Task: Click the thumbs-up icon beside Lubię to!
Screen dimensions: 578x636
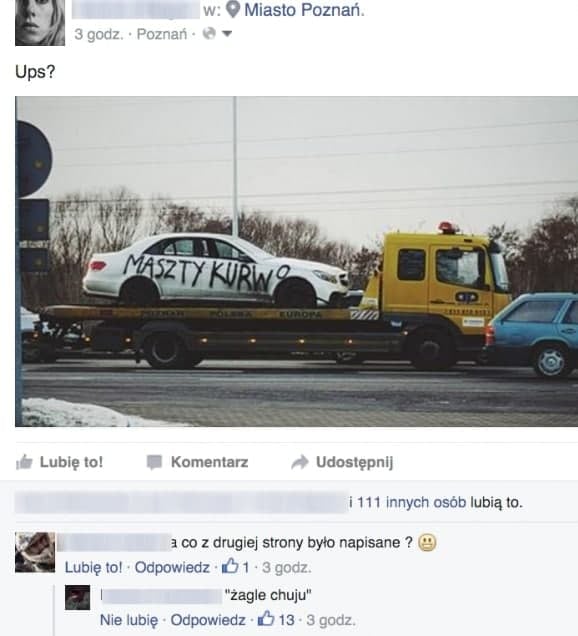Action: click(x=24, y=462)
